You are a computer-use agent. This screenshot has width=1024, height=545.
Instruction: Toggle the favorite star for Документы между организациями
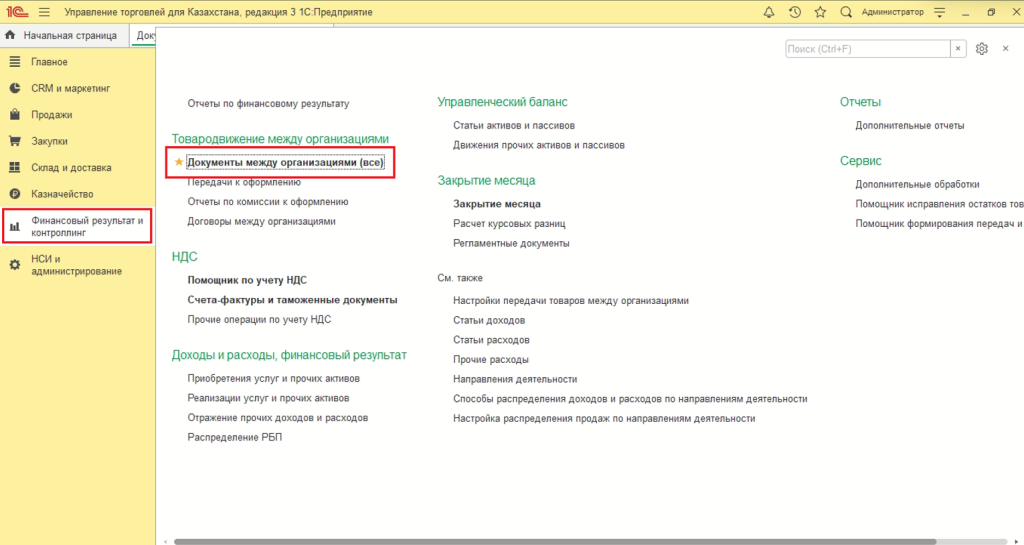coord(179,162)
